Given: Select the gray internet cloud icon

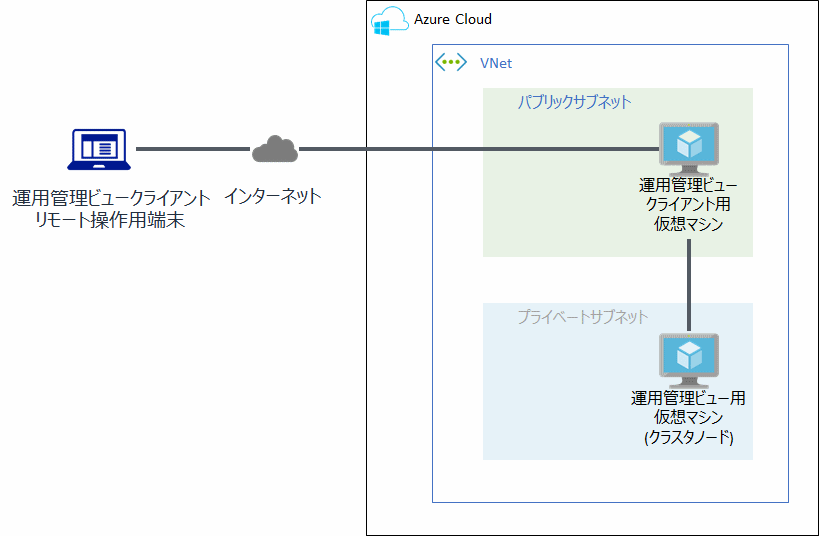Looking at the screenshot, I should [274, 150].
